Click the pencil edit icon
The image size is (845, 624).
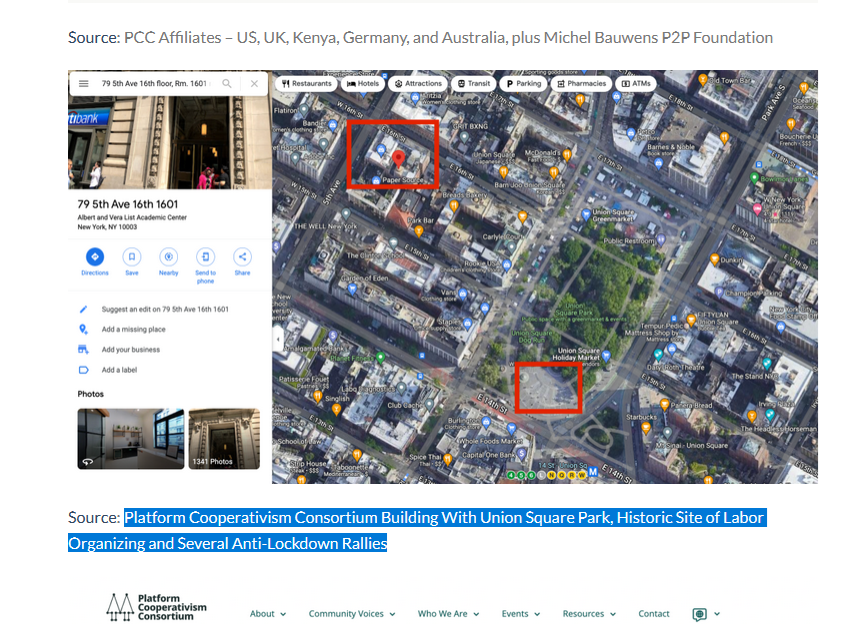click(x=83, y=309)
